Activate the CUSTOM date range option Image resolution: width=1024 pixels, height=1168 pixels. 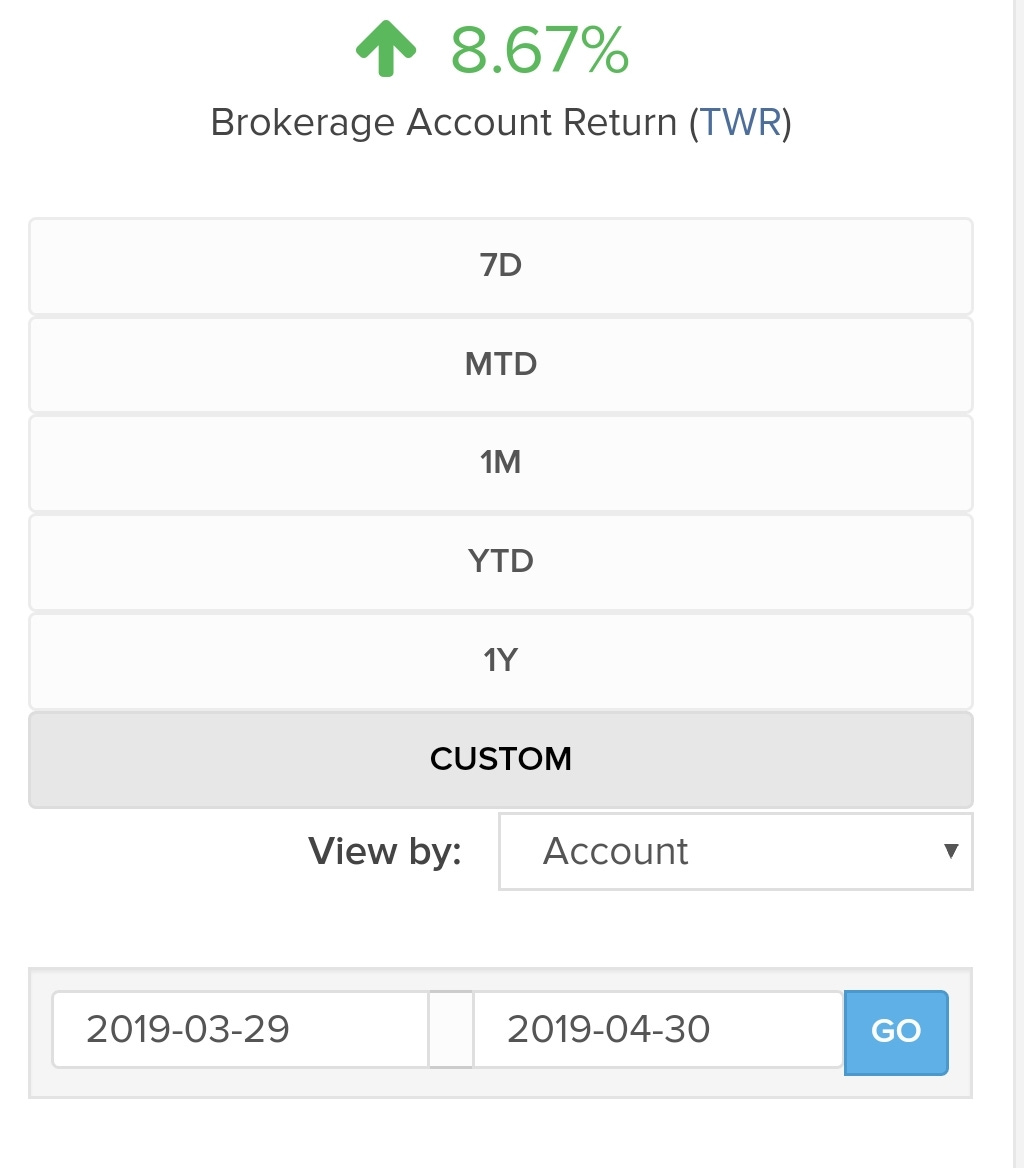point(500,760)
